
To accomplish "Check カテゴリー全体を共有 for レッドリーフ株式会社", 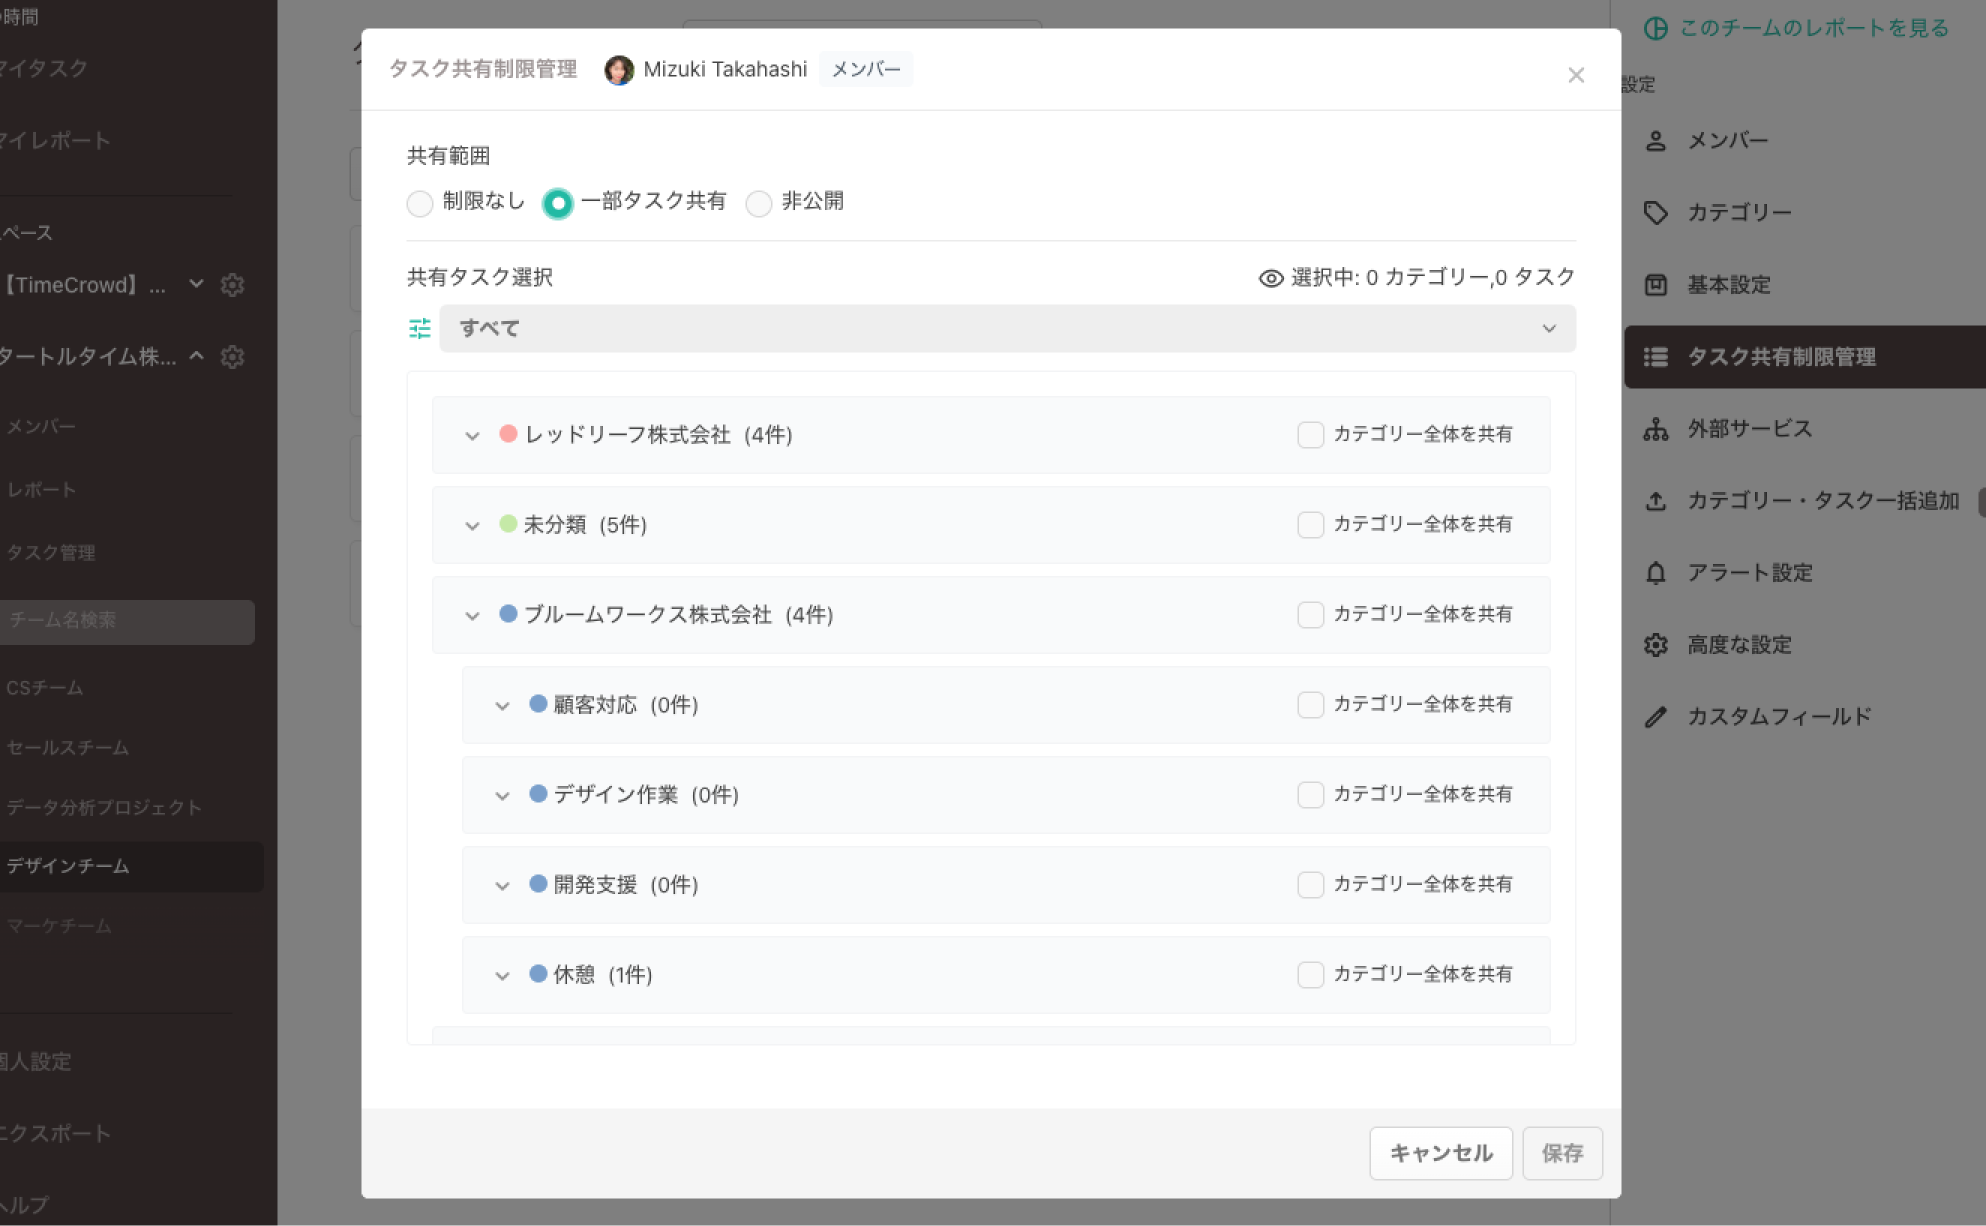I will (1310, 435).
